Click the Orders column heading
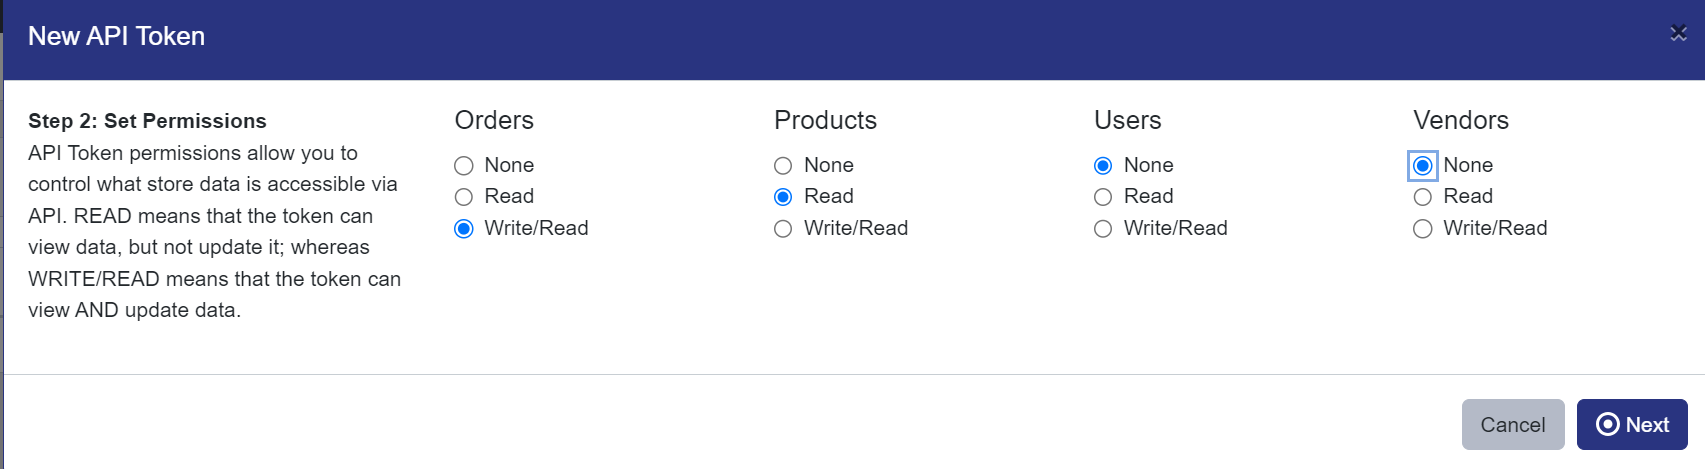The image size is (1705, 469). pos(494,120)
